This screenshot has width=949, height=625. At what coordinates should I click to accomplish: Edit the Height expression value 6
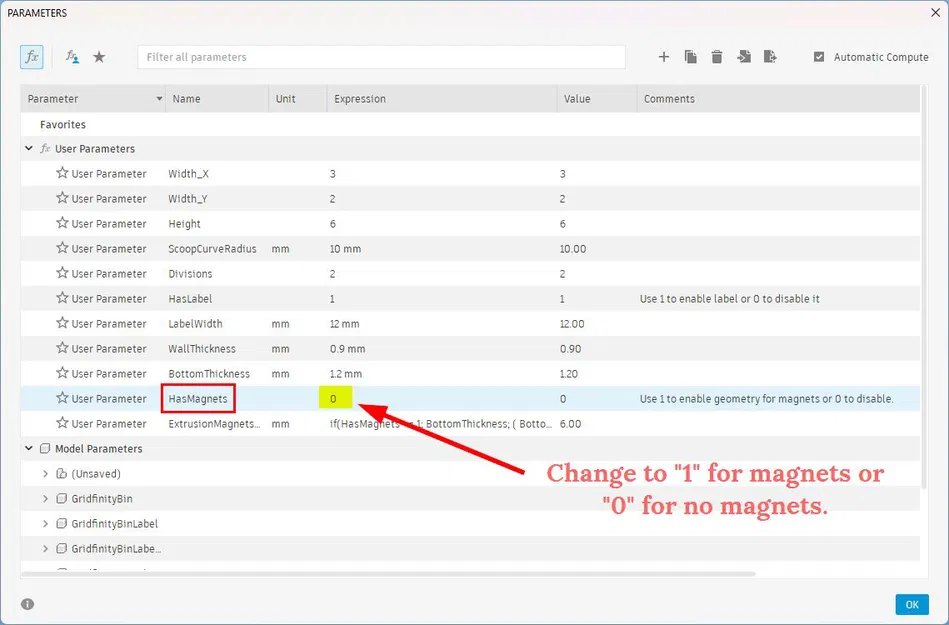332,224
